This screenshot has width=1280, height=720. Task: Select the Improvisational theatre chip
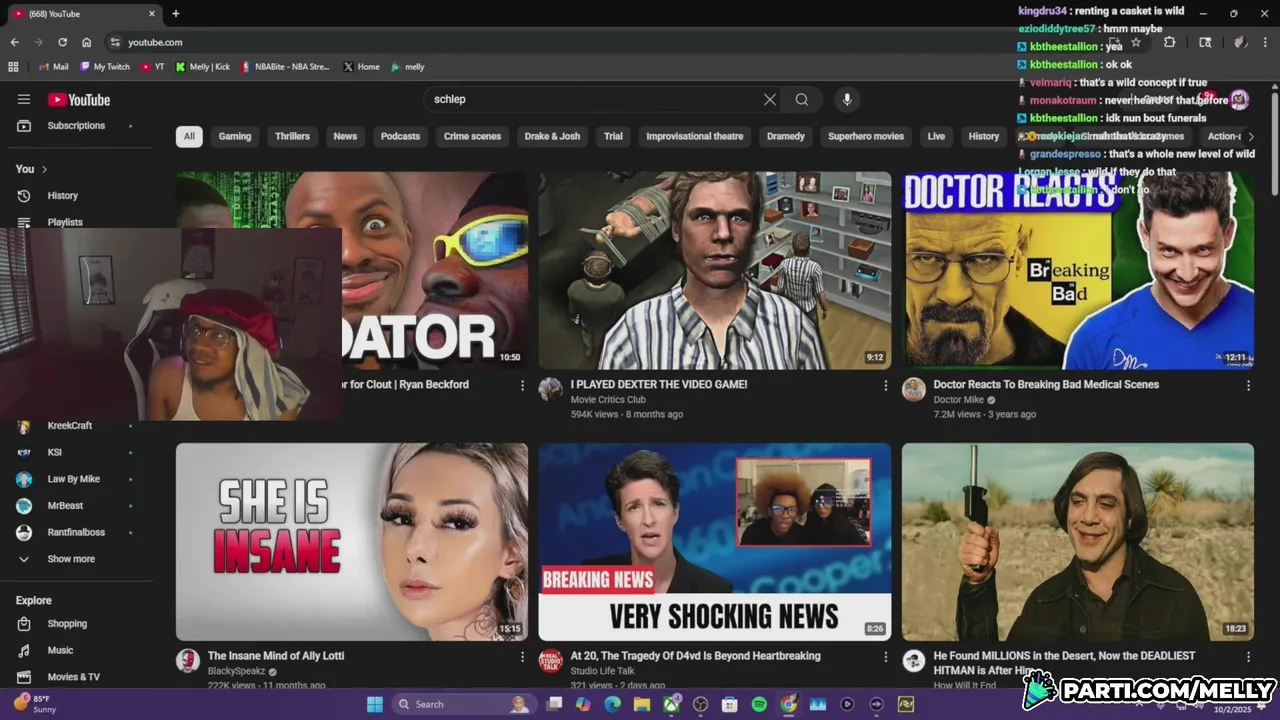pos(695,136)
